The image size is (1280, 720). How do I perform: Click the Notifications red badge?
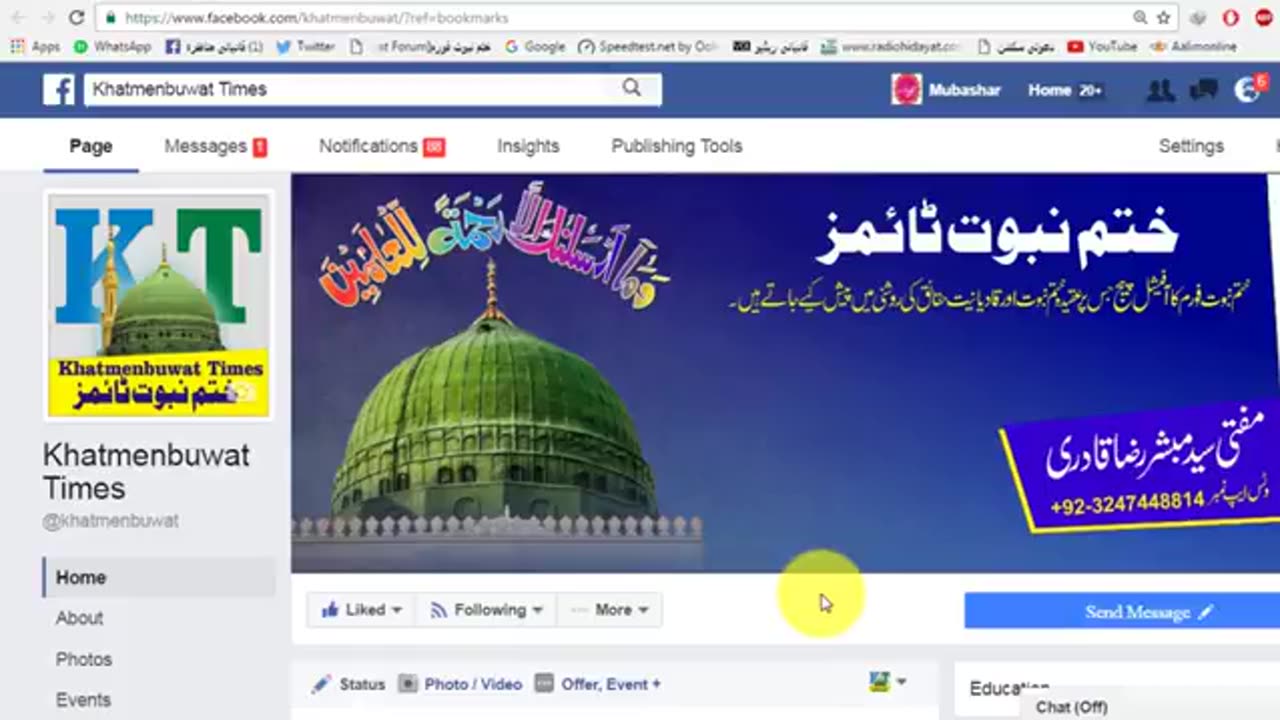click(434, 147)
